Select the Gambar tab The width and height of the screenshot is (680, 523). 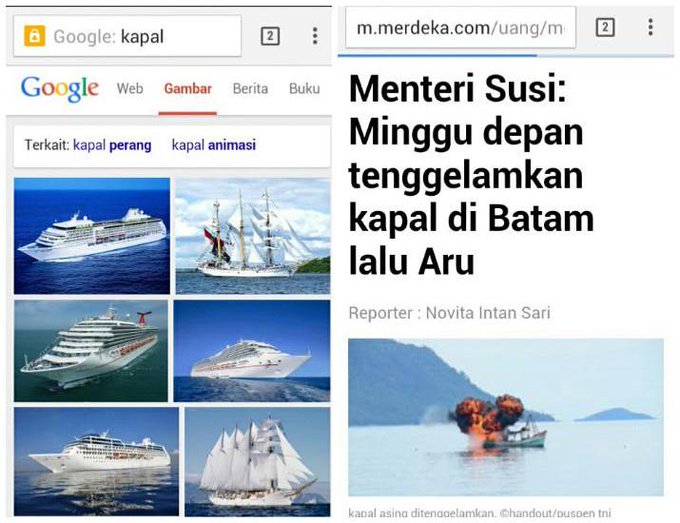(188, 89)
